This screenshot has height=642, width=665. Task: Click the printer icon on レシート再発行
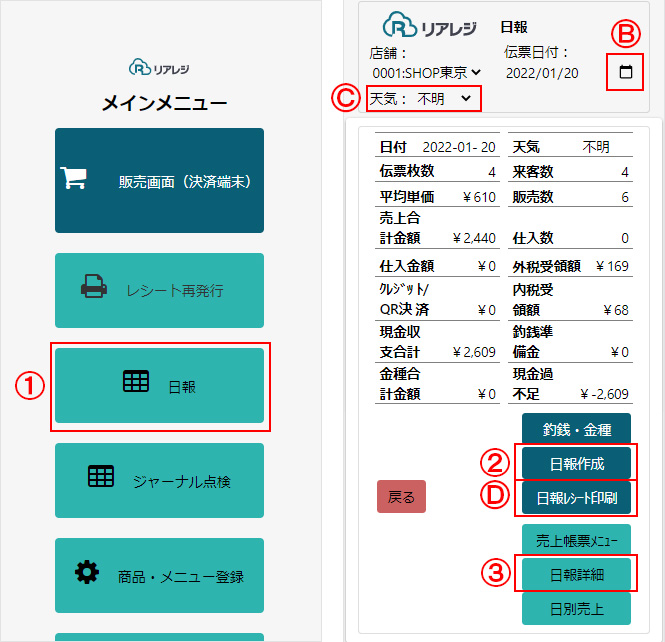[x=94, y=286]
